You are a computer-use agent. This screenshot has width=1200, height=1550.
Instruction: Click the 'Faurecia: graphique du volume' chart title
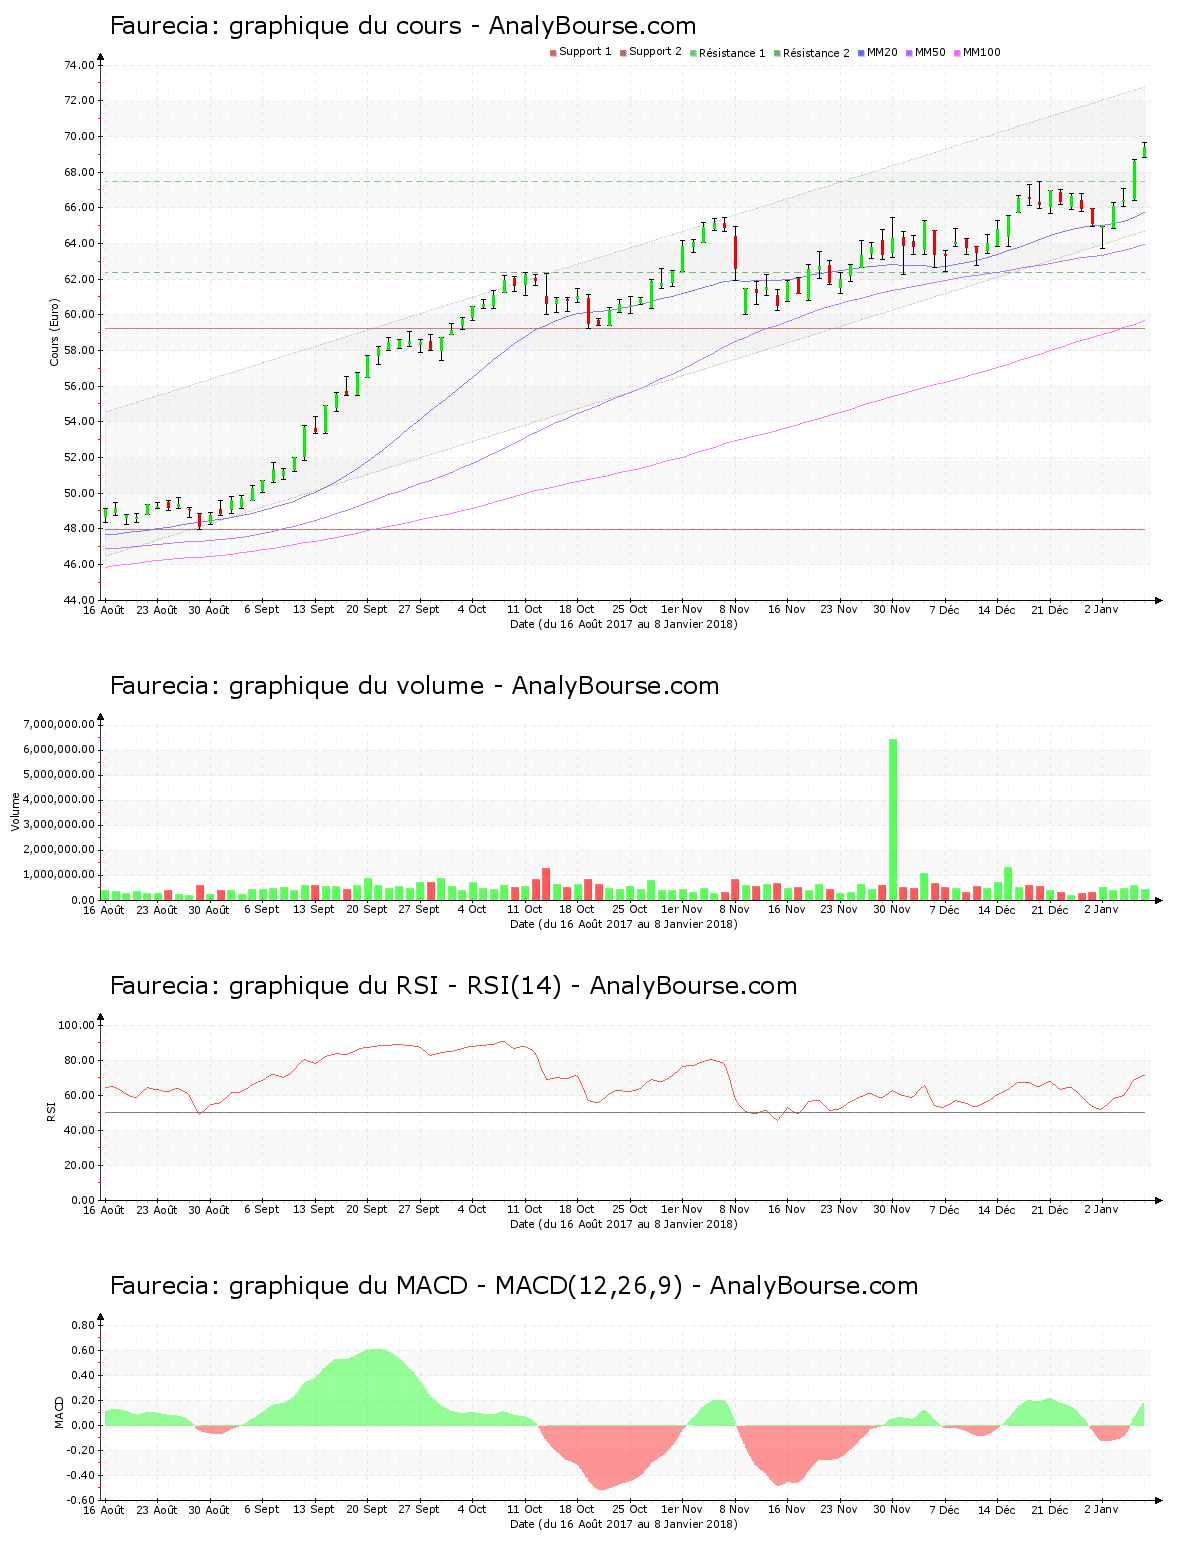[x=296, y=686]
